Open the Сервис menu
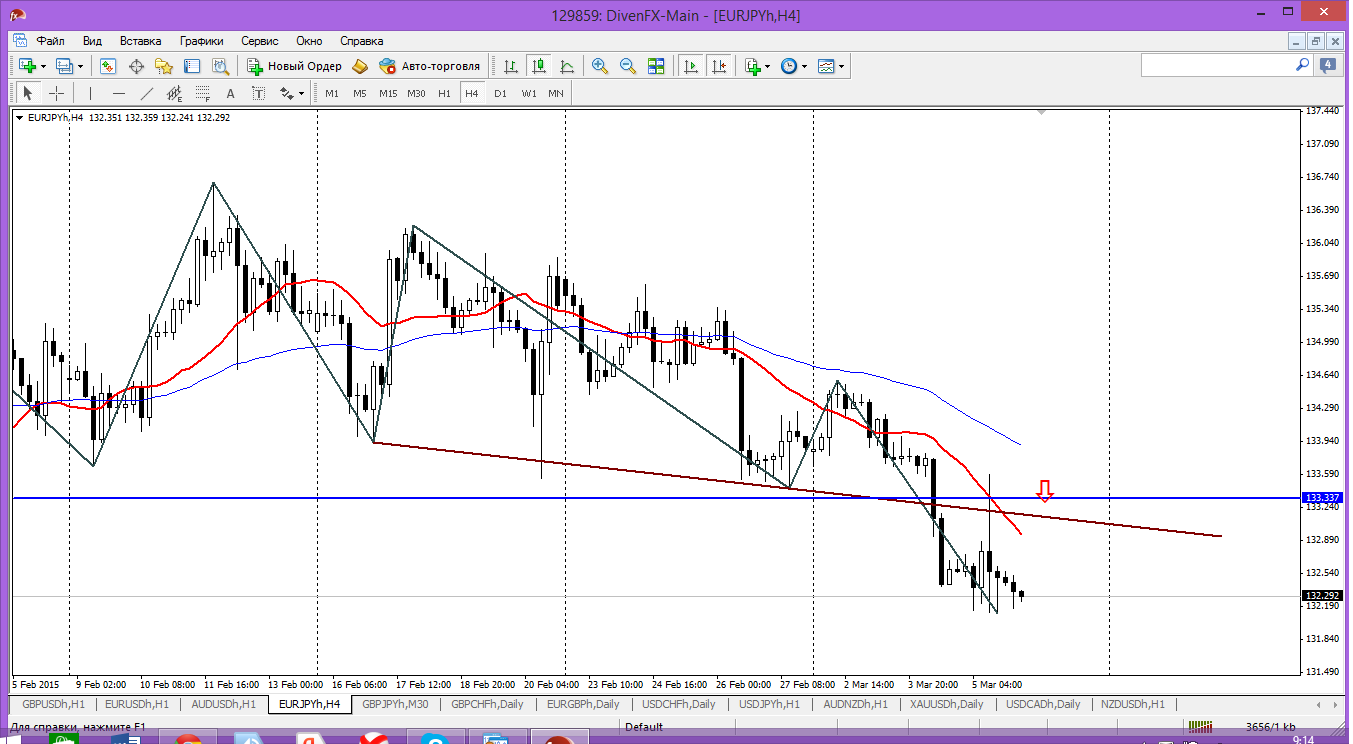 [260, 41]
